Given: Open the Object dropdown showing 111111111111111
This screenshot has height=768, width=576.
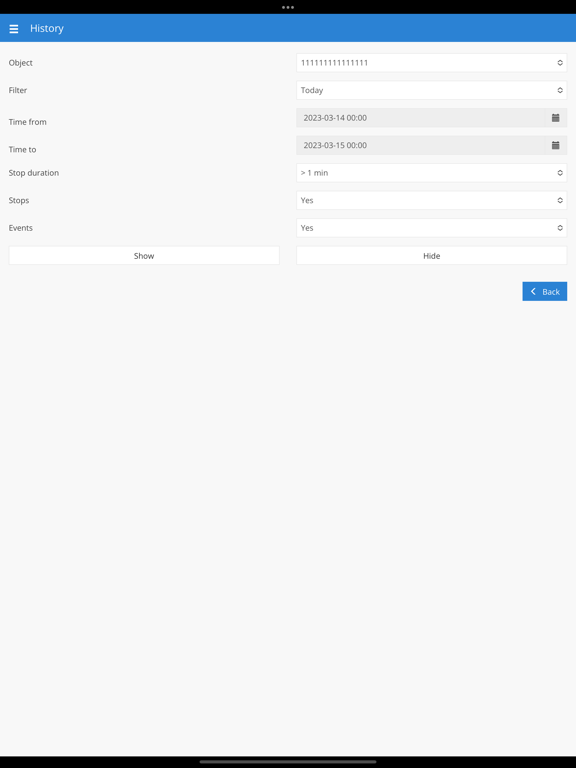Looking at the screenshot, I should (432, 63).
